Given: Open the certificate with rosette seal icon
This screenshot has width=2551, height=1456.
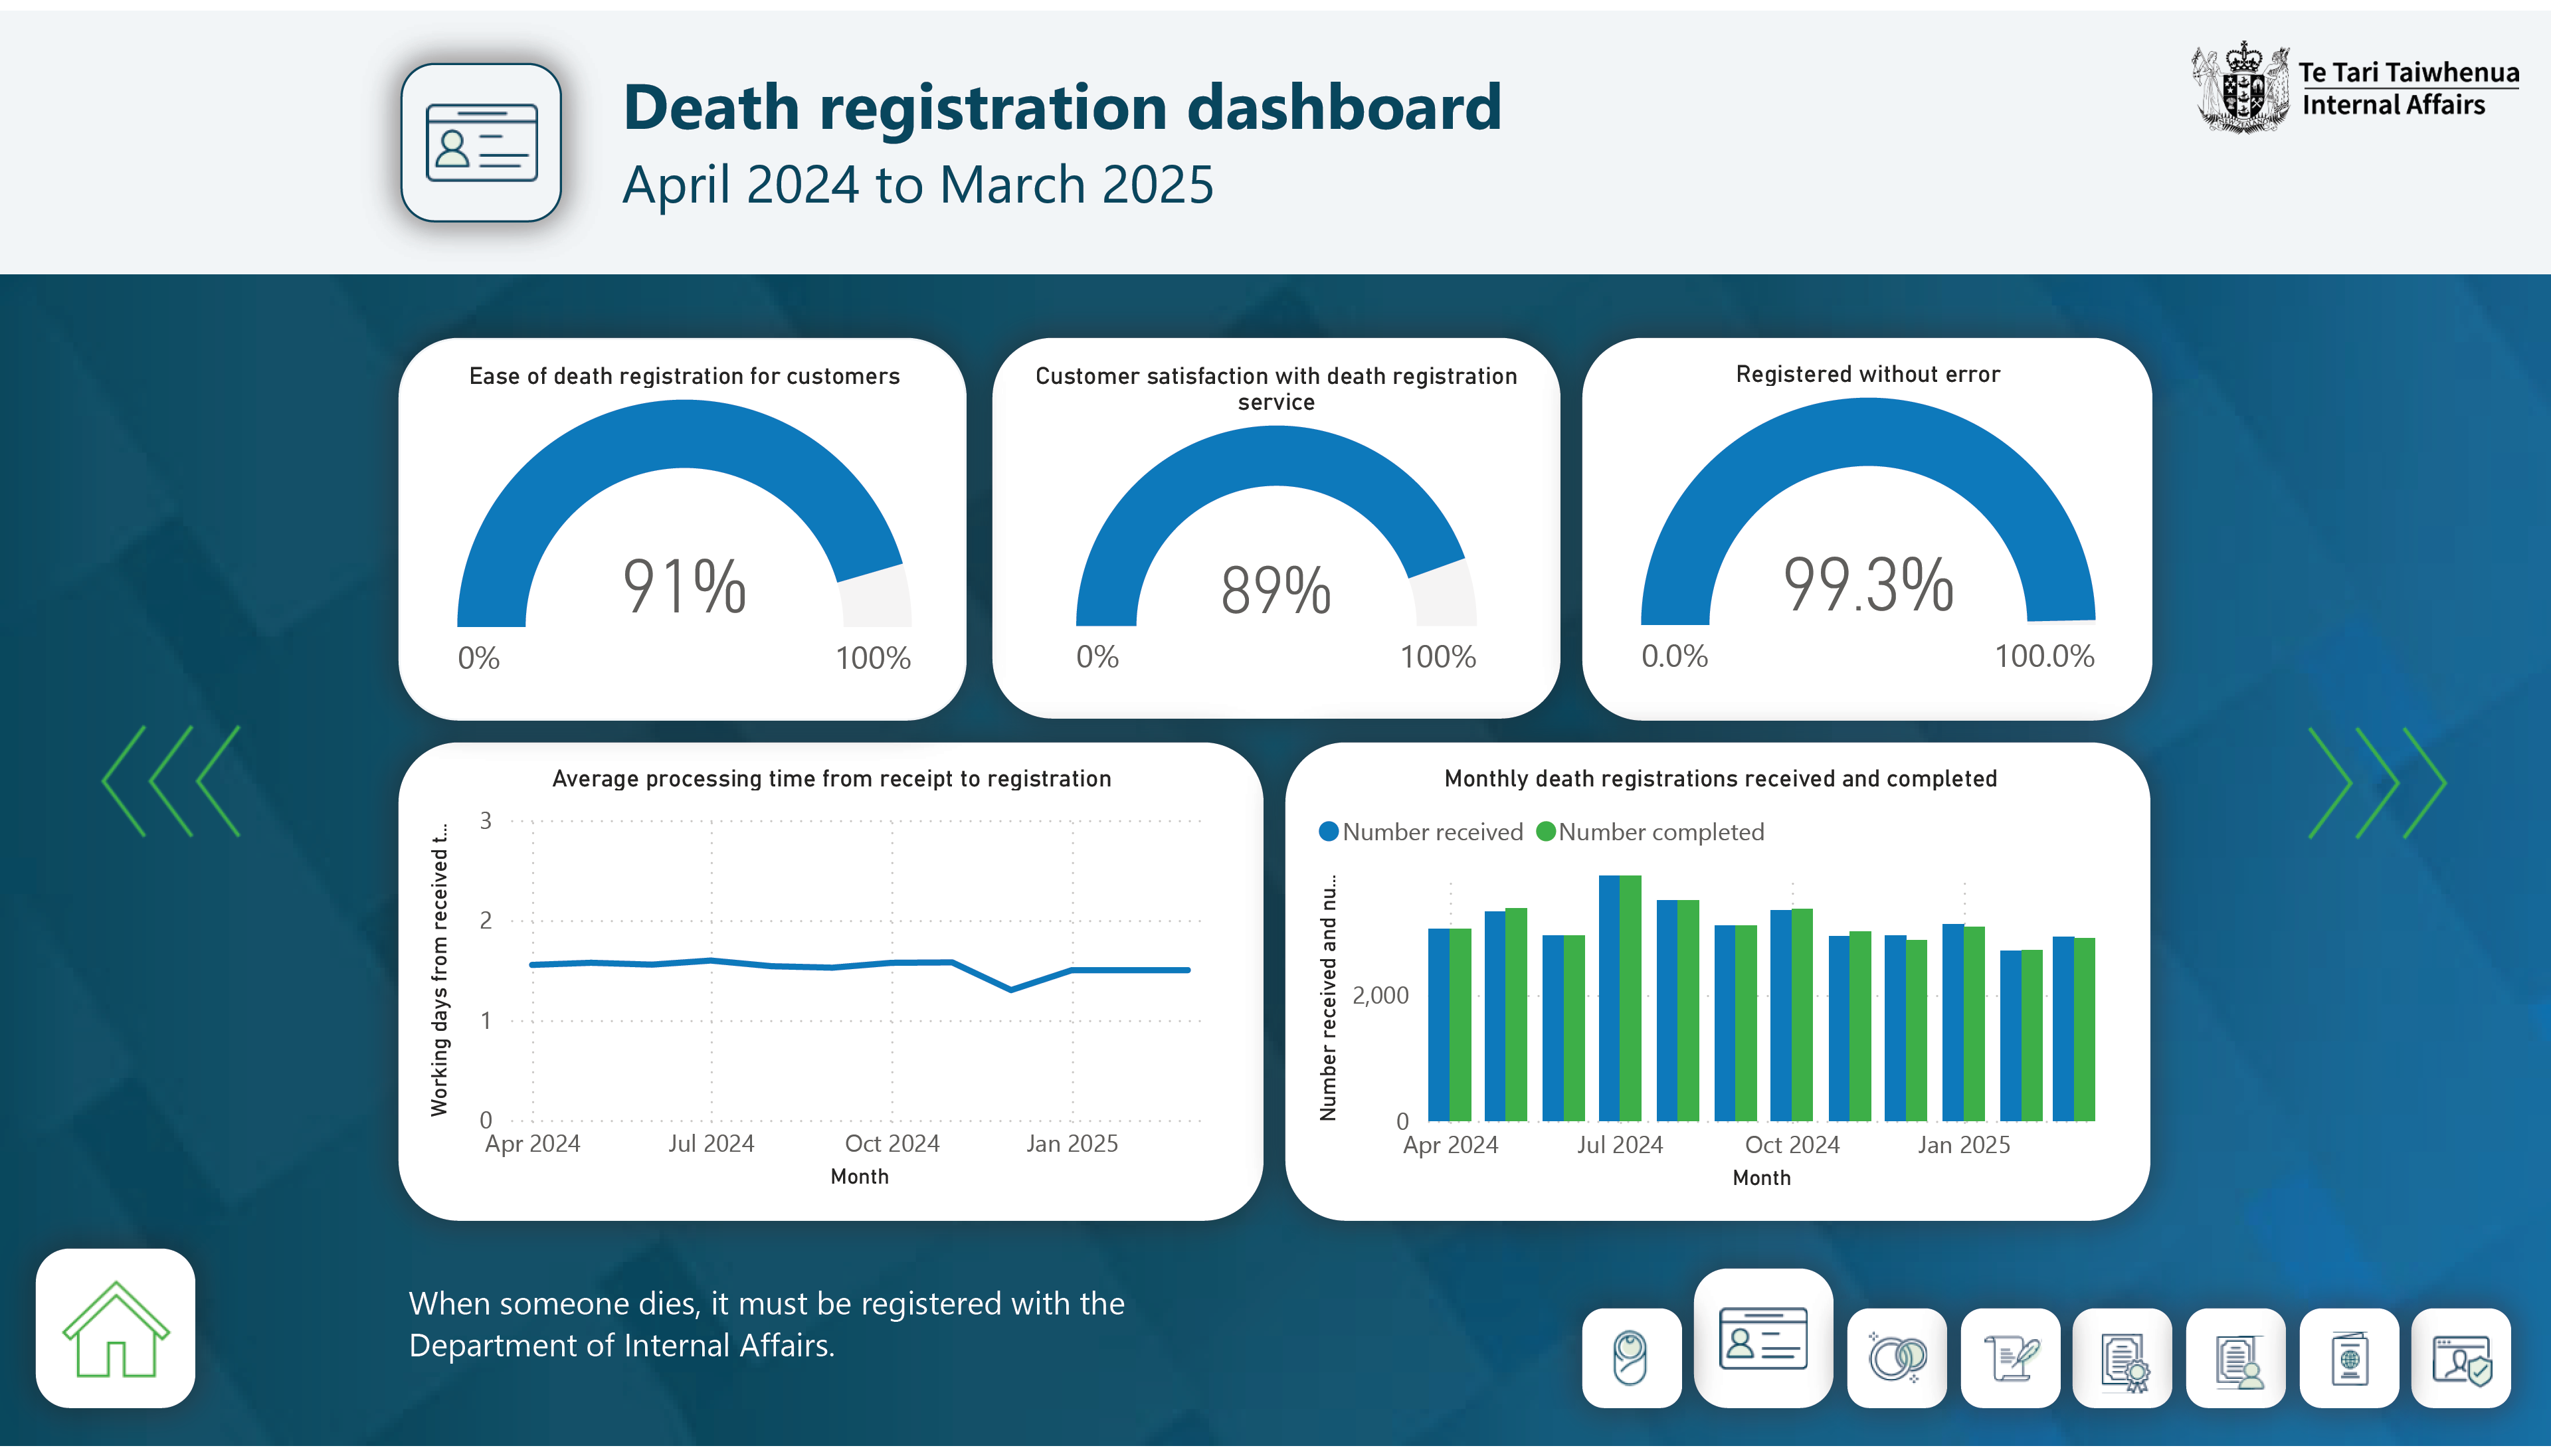Looking at the screenshot, I should click(2122, 1358).
